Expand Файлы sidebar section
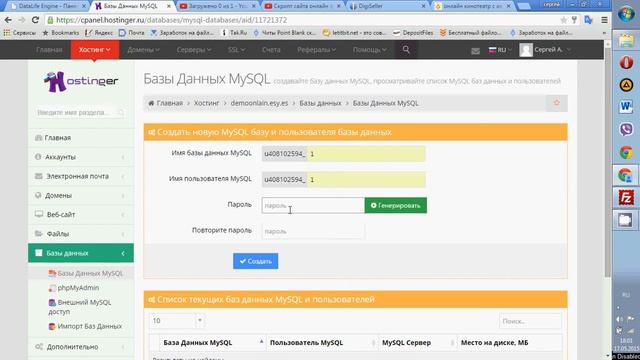Image resolution: width=640 pixels, height=360 pixels. pos(81,234)
